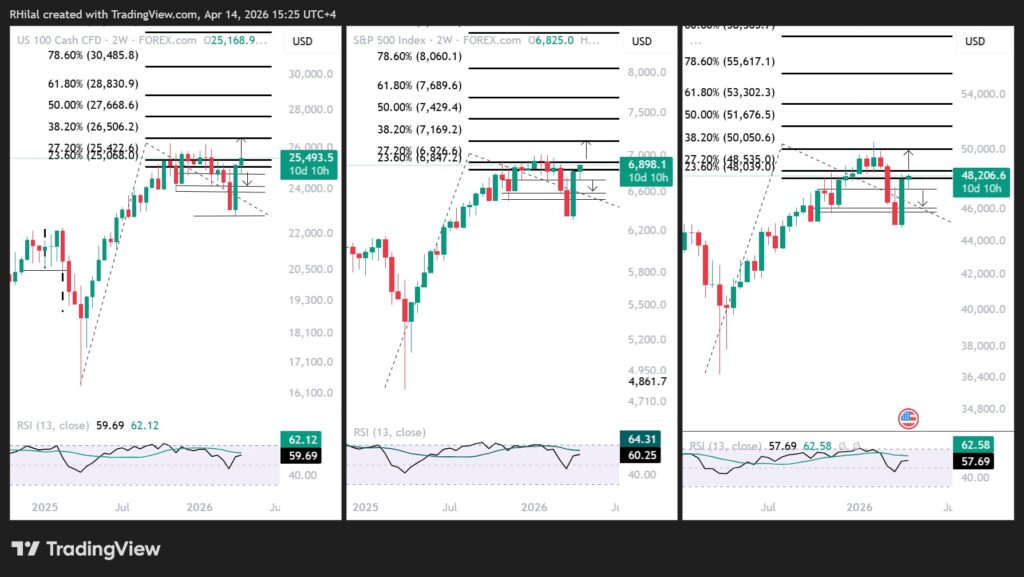1024x577 pixels.
Task: Click the RSI 57.69 legend on the third chart
Action: (x=743, y=446)
